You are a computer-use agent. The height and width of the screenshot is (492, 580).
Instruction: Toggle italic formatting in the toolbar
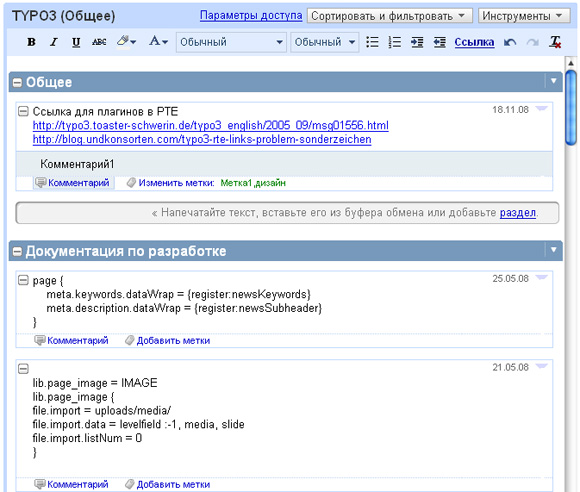tap(54, 42)
